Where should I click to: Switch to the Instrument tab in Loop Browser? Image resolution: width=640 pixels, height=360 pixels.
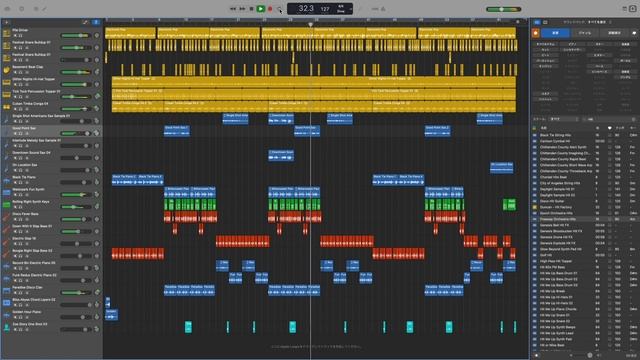pos(555,33)
